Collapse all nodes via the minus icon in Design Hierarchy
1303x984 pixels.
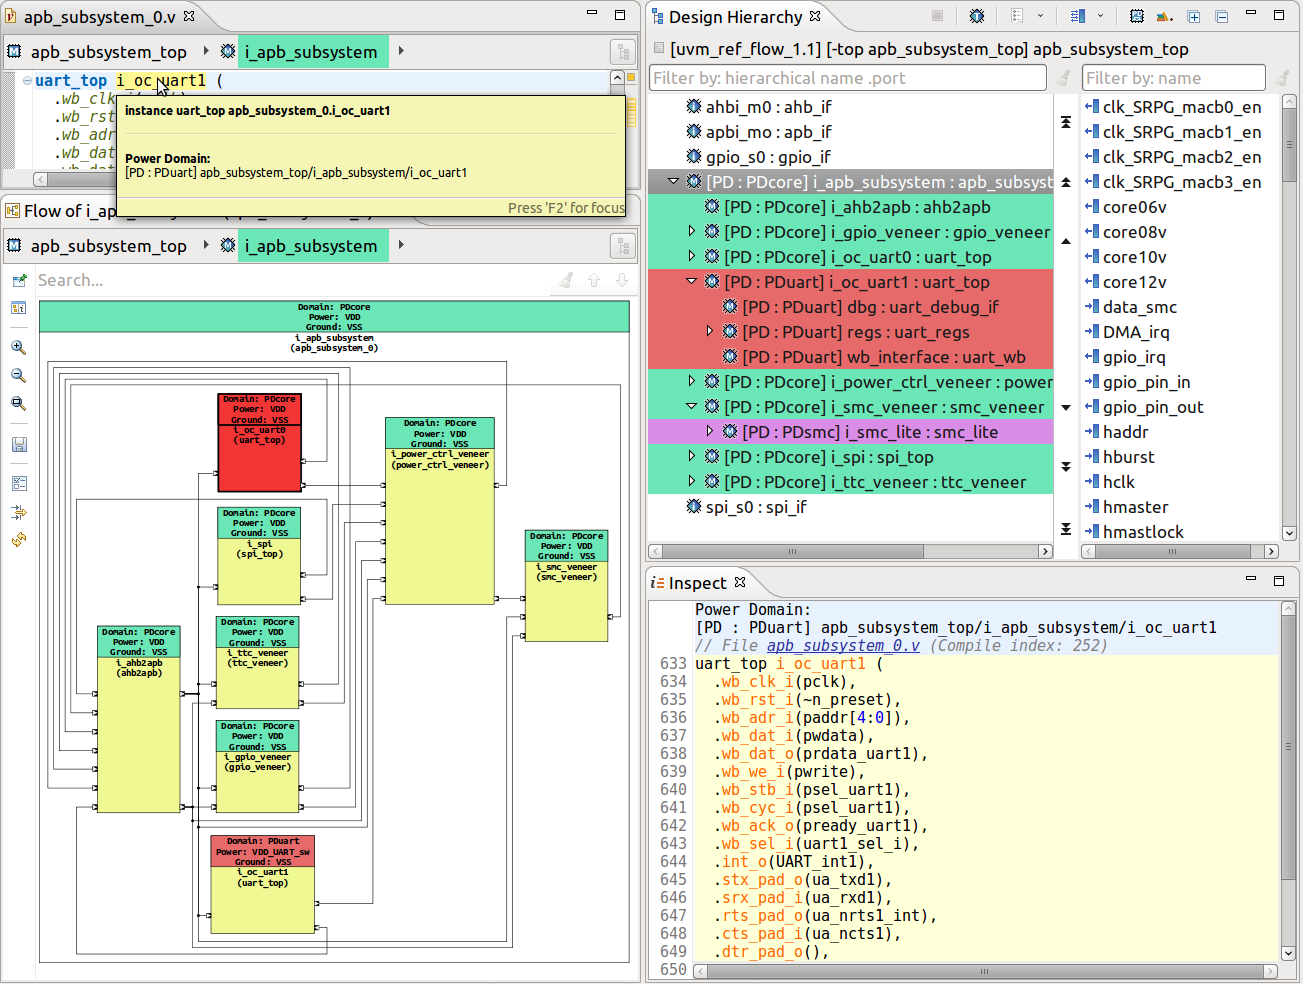point(1223,17)
